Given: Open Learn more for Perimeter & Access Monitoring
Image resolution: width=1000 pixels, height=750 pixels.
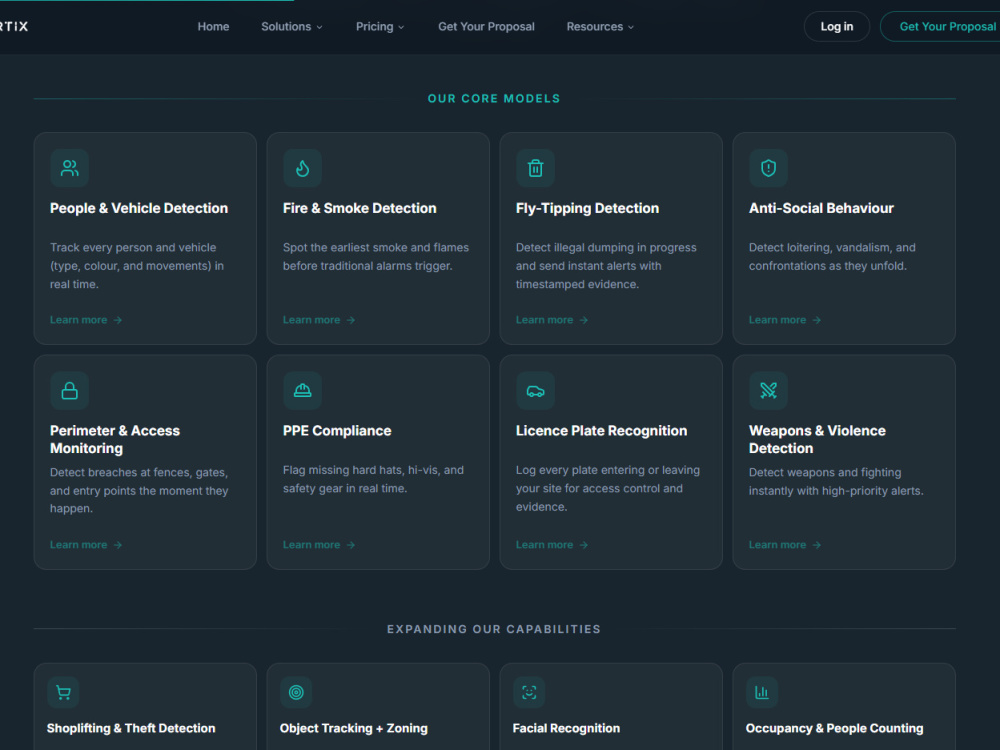Looking at the screenshot, I should pyautogui.click(x=85, y=545).
